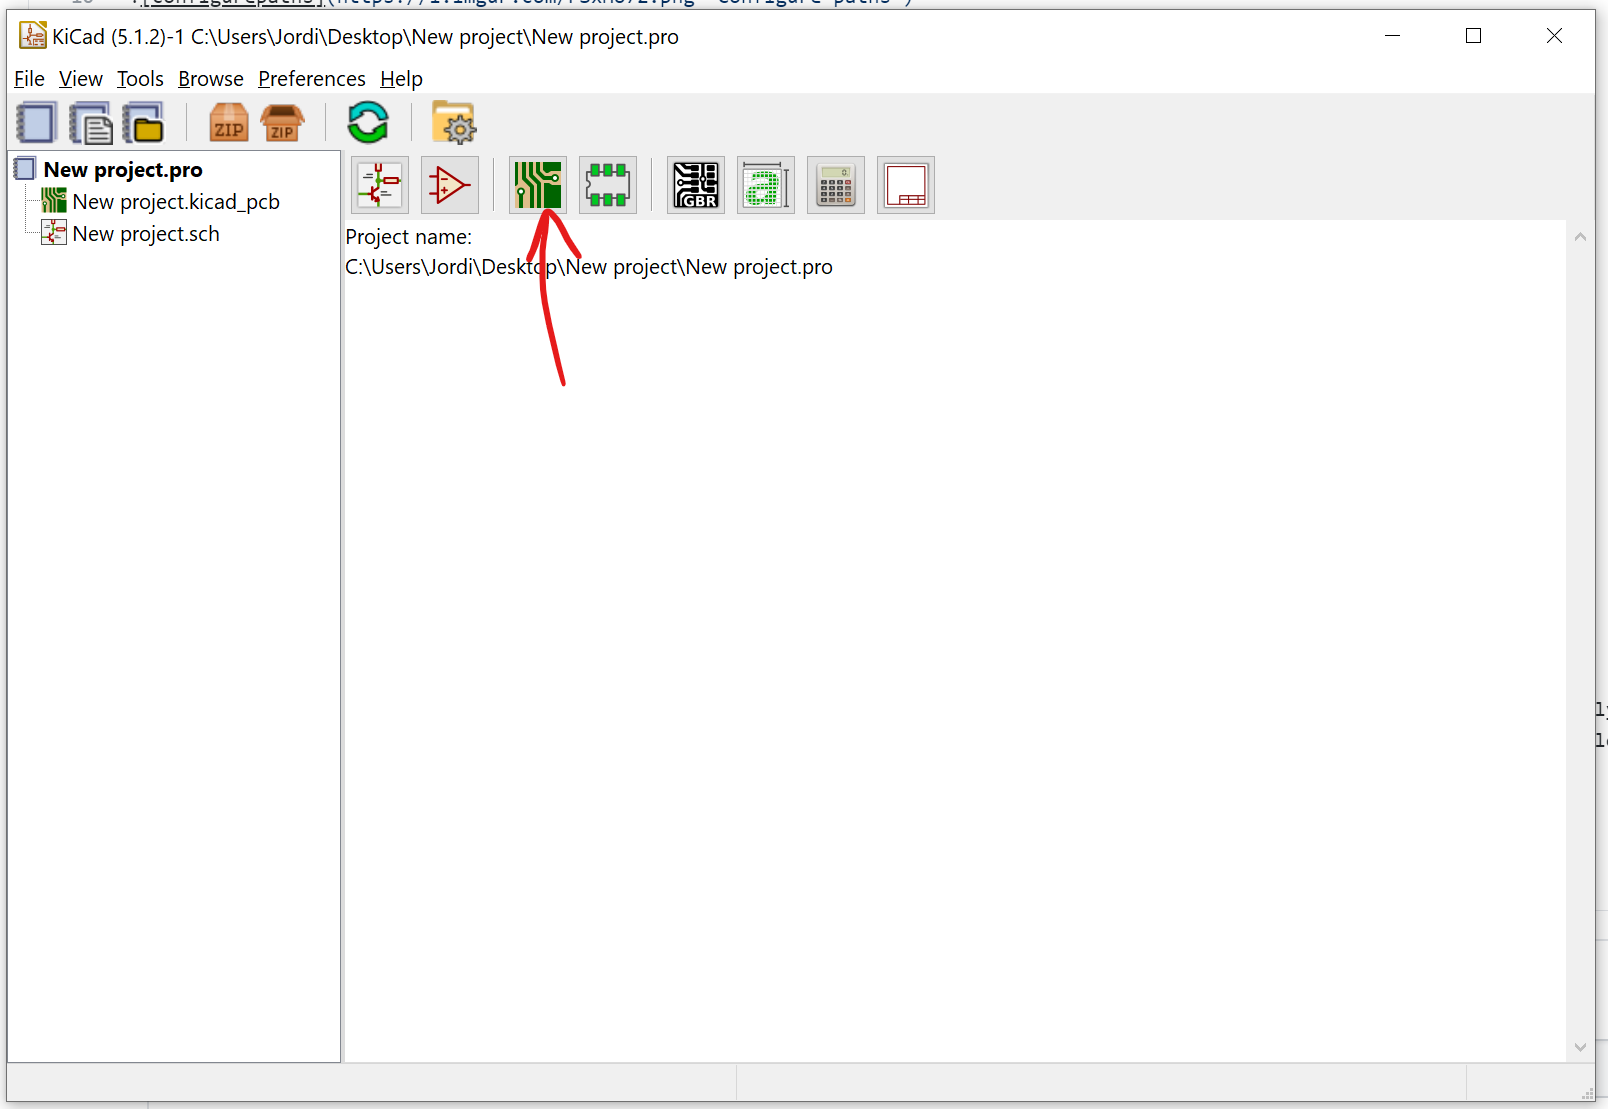Open the File menu
1608x1109 pixels.
click(x=29, y=79)
